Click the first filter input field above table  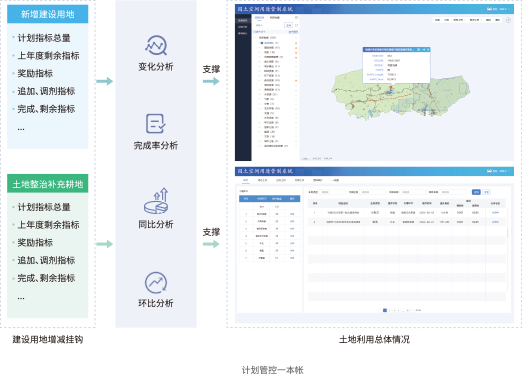pos(332,192)
